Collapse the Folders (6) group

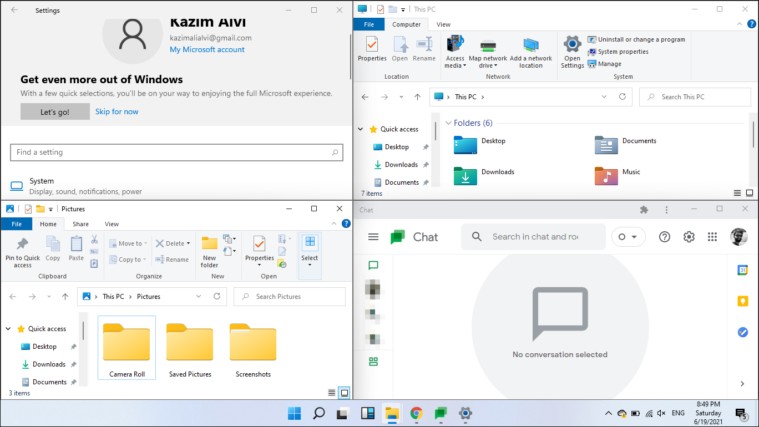click(x=448, y=123)
